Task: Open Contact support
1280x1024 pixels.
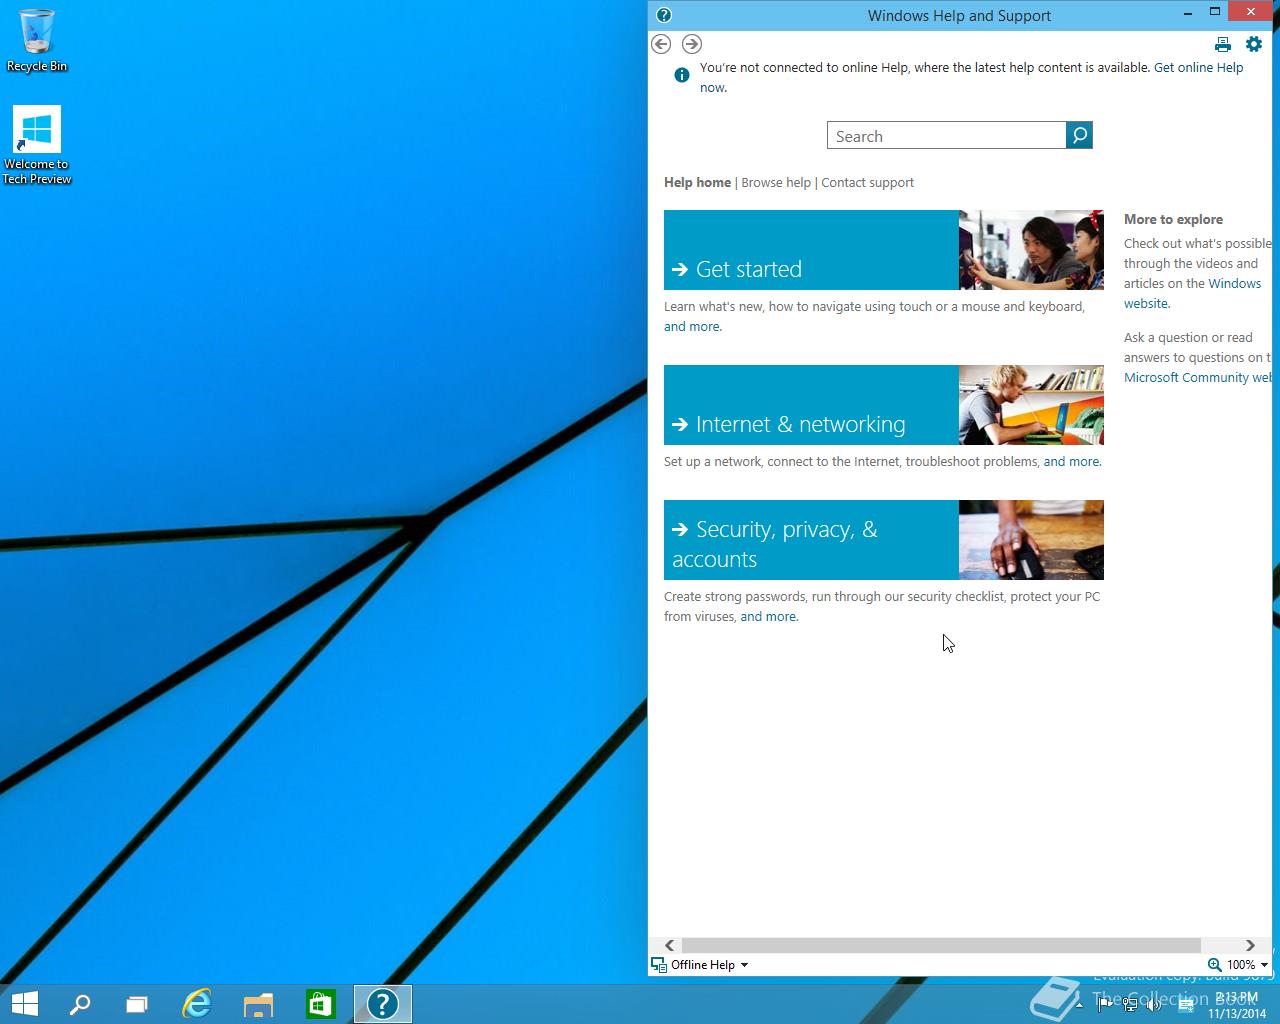Action: coord(867,182)
